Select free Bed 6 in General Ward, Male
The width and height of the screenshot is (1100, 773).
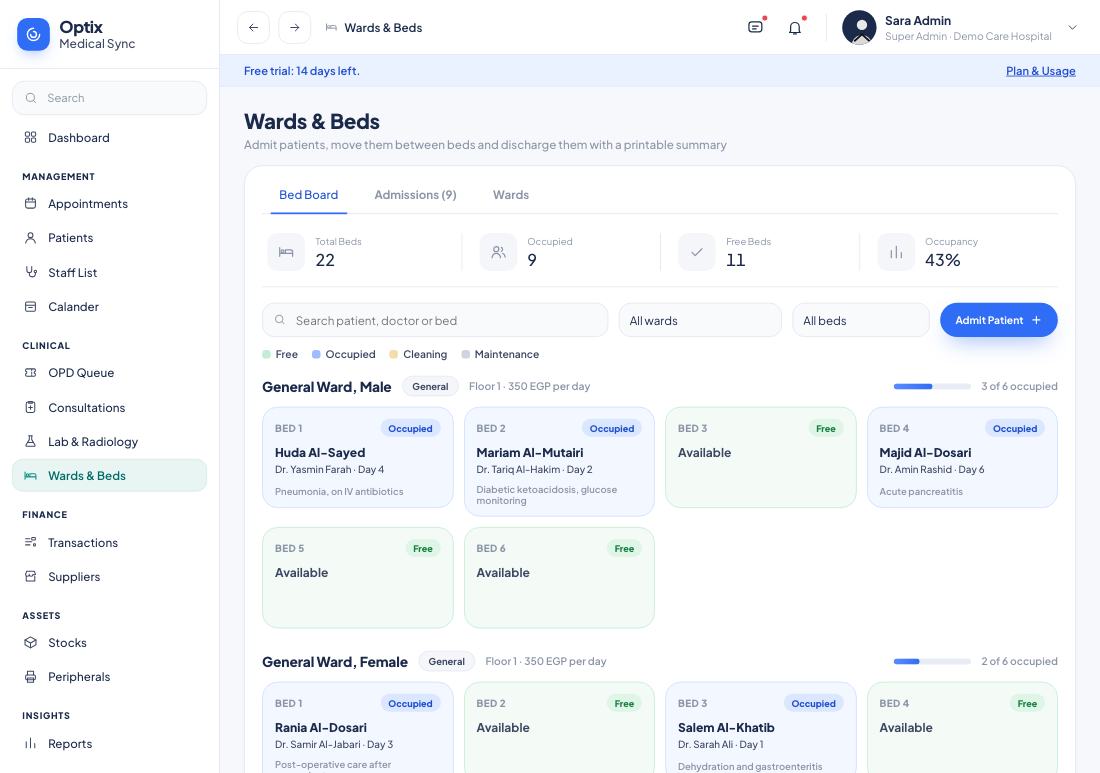point(559,577)
